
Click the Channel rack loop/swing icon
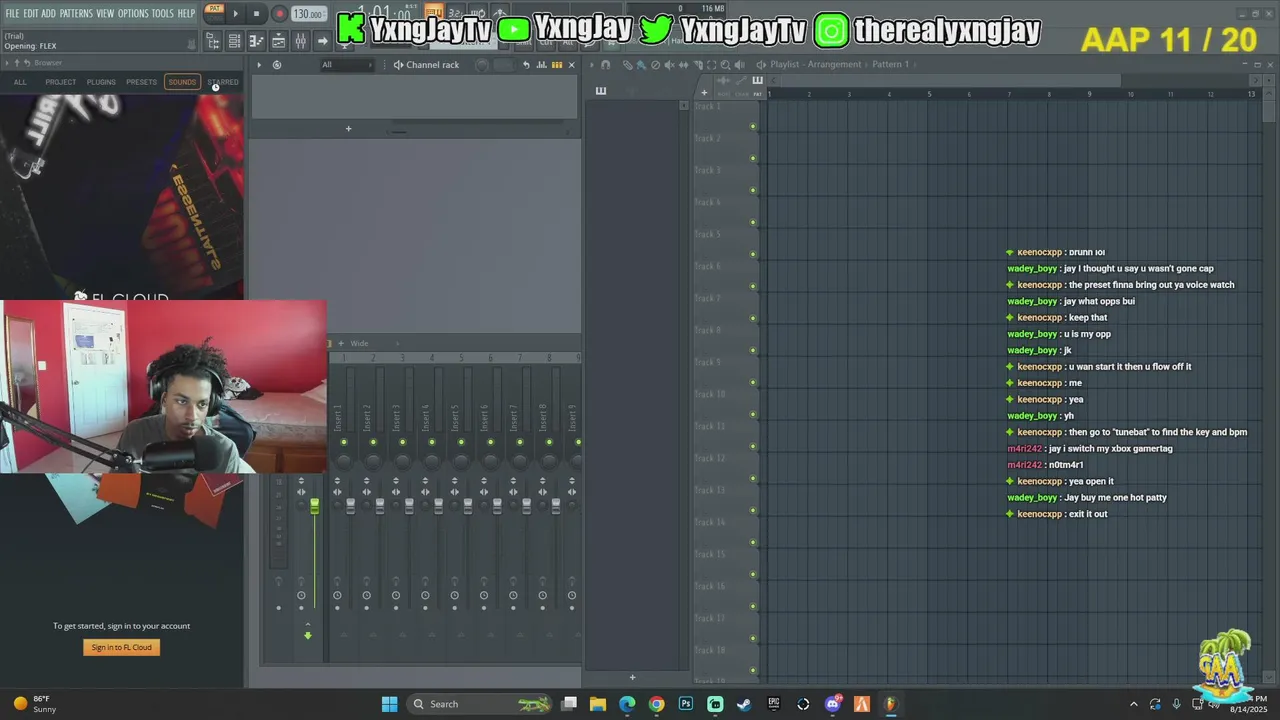pos(277,65)
